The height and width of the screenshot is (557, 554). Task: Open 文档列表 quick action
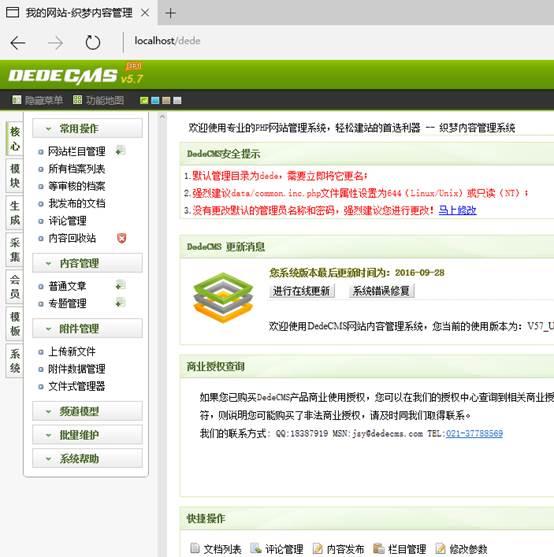point(216,548)
